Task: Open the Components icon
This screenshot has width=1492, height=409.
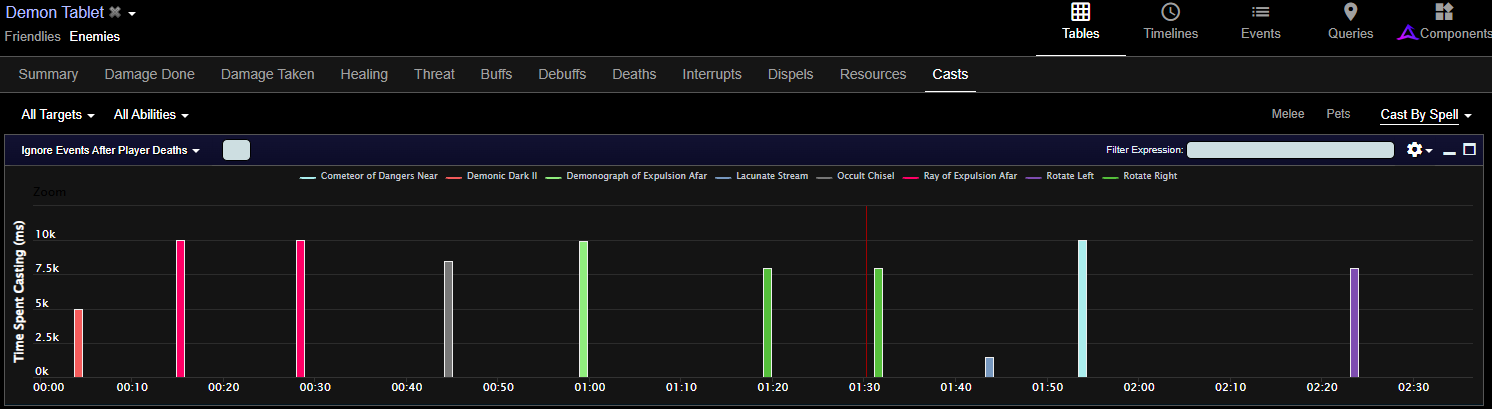Action: pos(1444,12)
